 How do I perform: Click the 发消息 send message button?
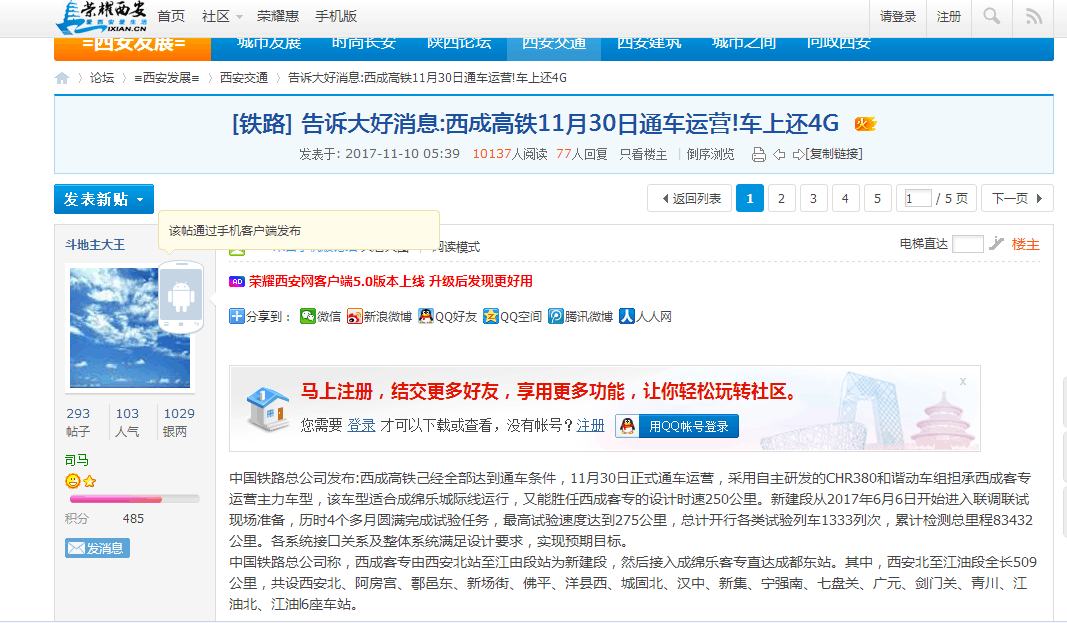tap(97, 548)
